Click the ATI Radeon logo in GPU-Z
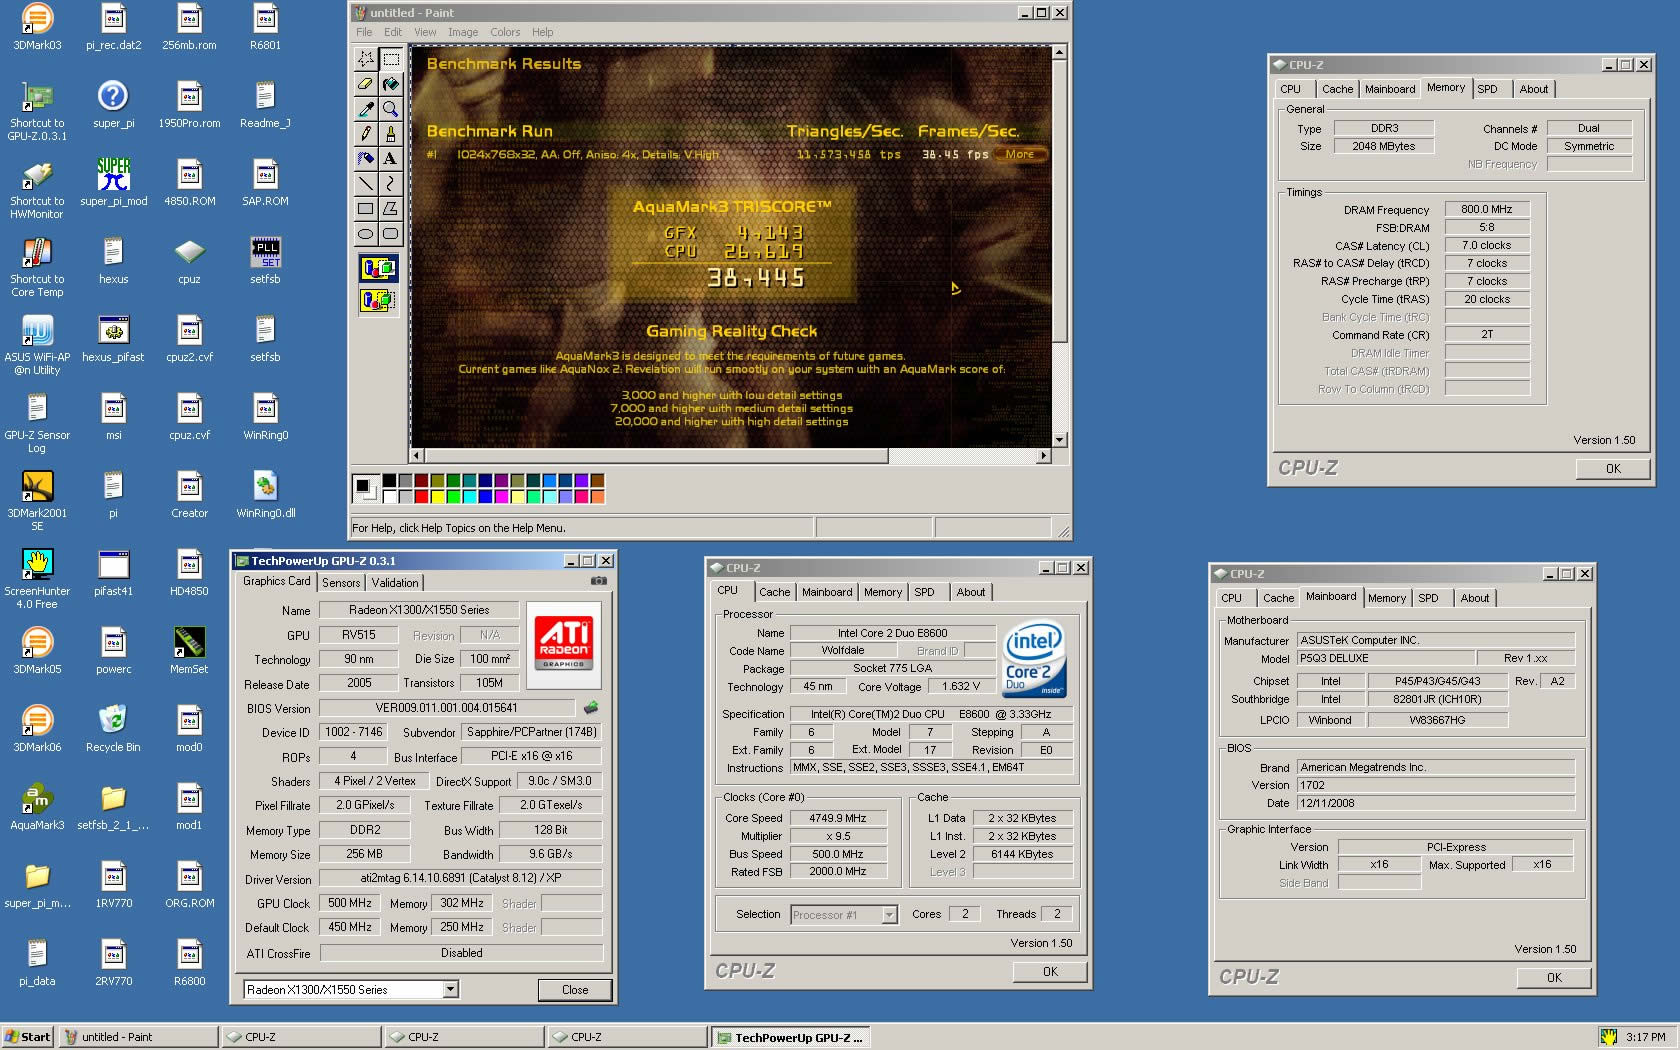 coord(564,643)
